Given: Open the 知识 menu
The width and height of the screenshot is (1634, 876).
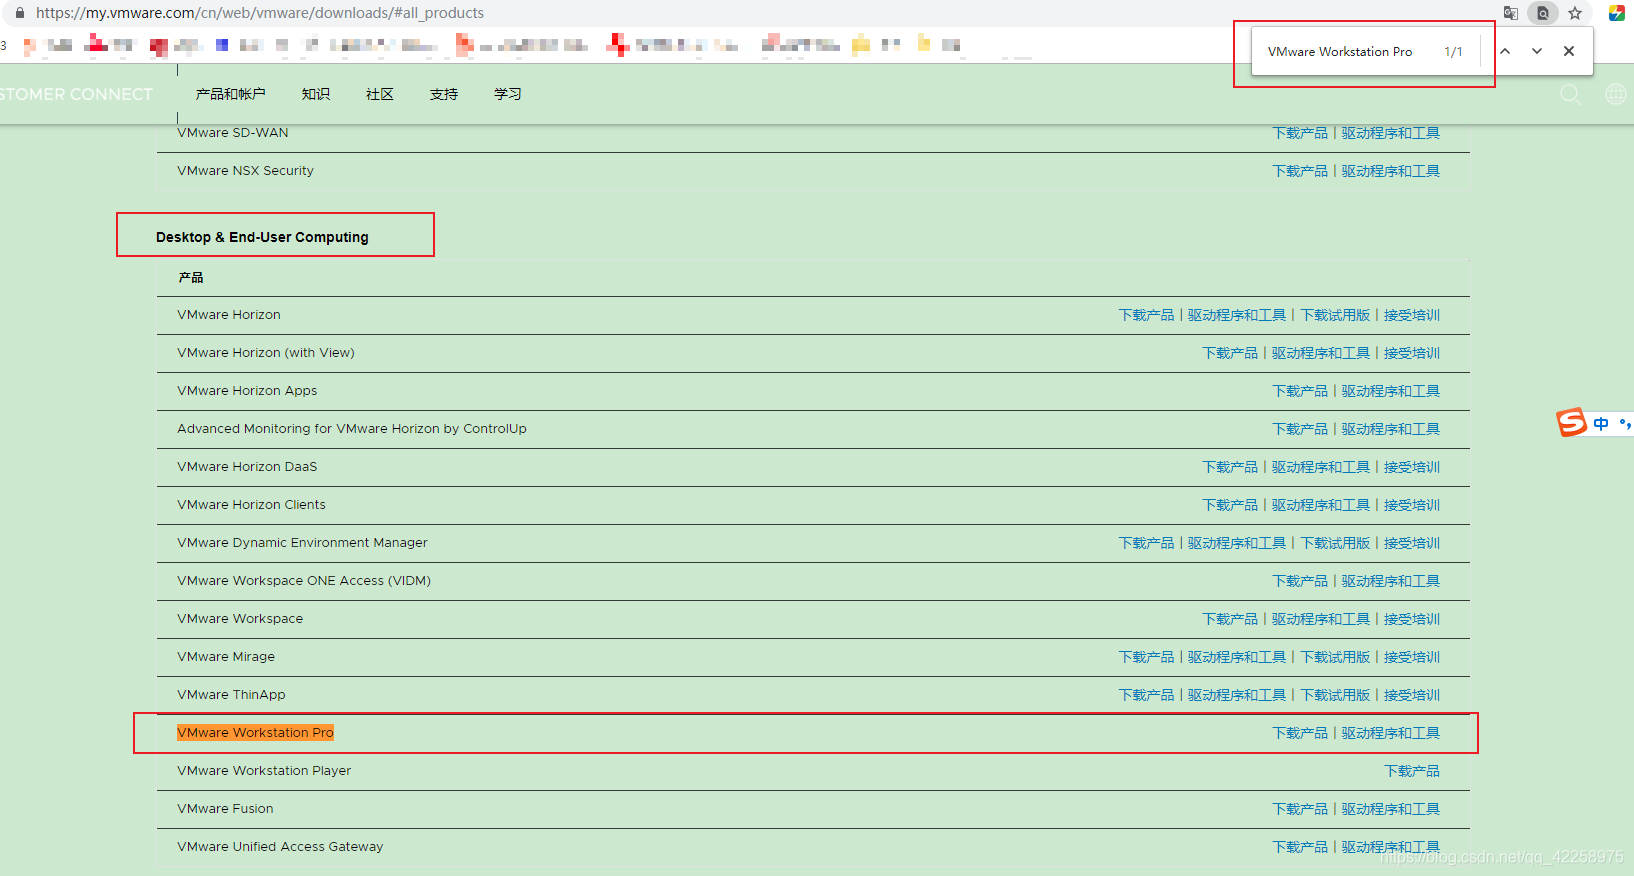Looking at the screenshot, I should click(x=316, y=94).
